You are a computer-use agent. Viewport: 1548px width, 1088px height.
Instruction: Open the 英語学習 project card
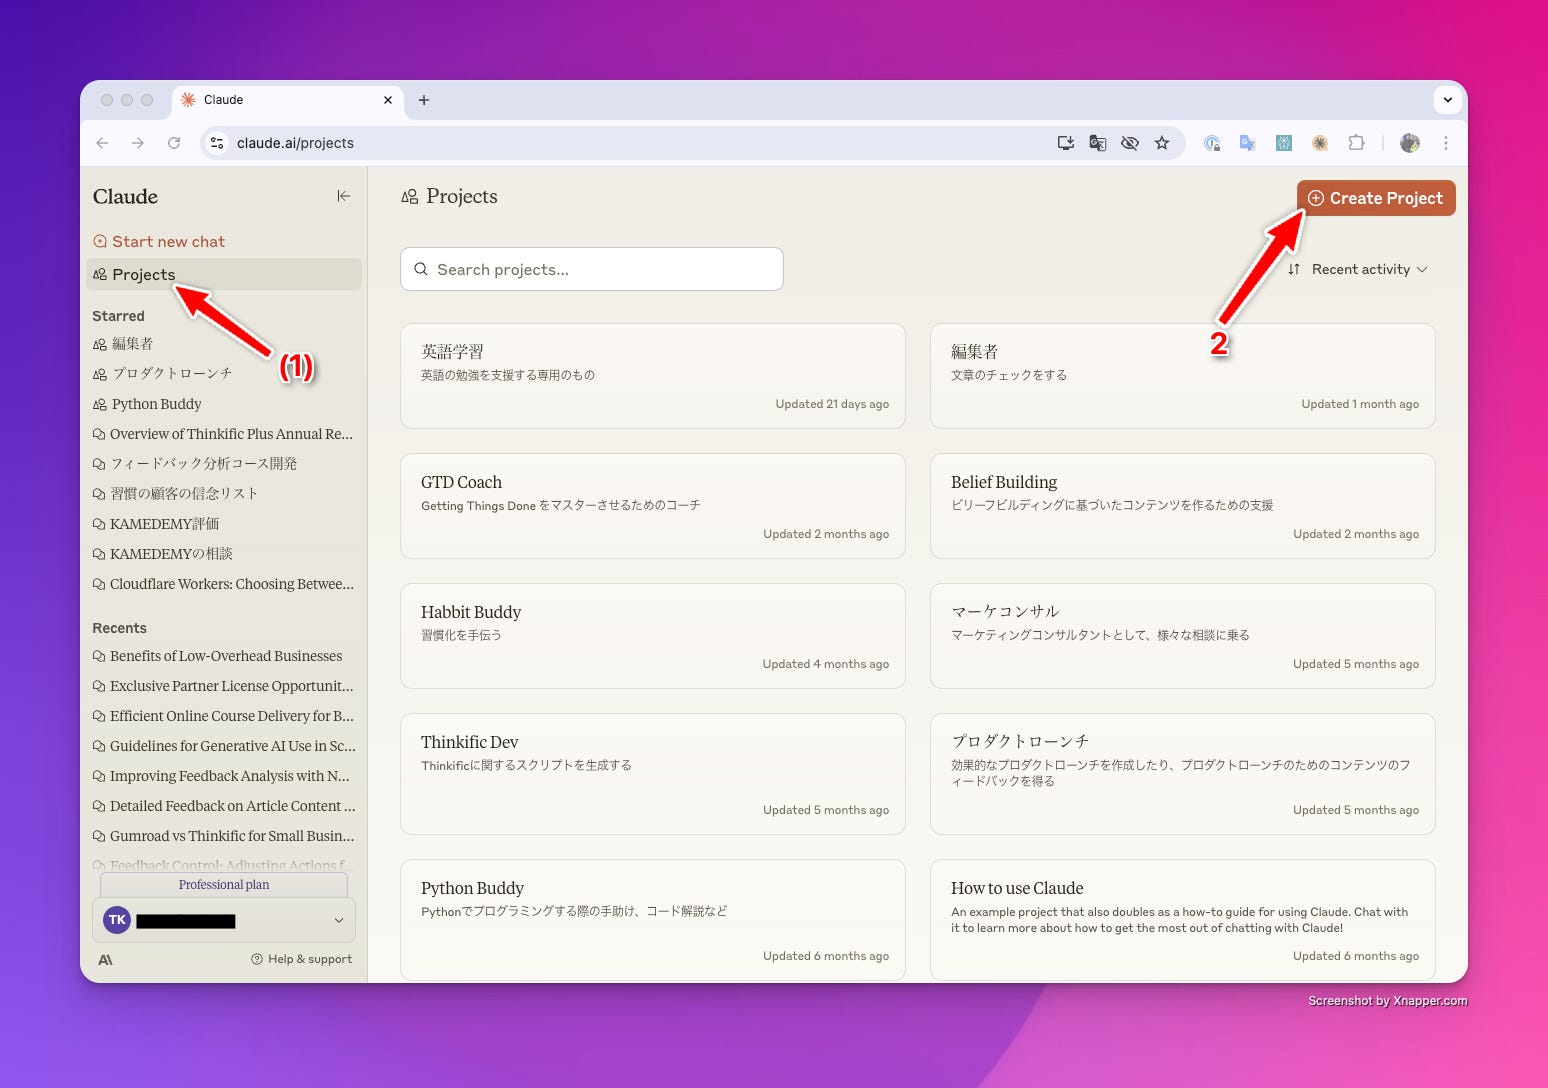[x=653, y=376]
